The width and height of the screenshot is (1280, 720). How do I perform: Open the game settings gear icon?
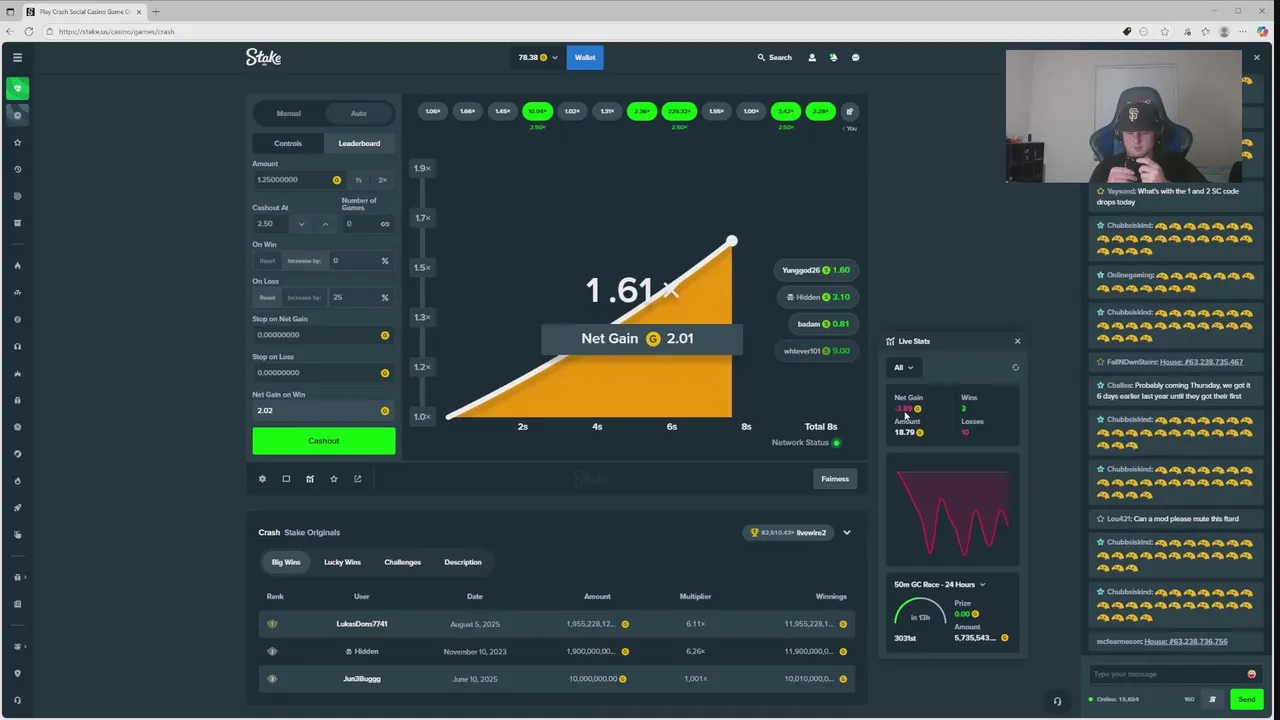coord(262,479)
